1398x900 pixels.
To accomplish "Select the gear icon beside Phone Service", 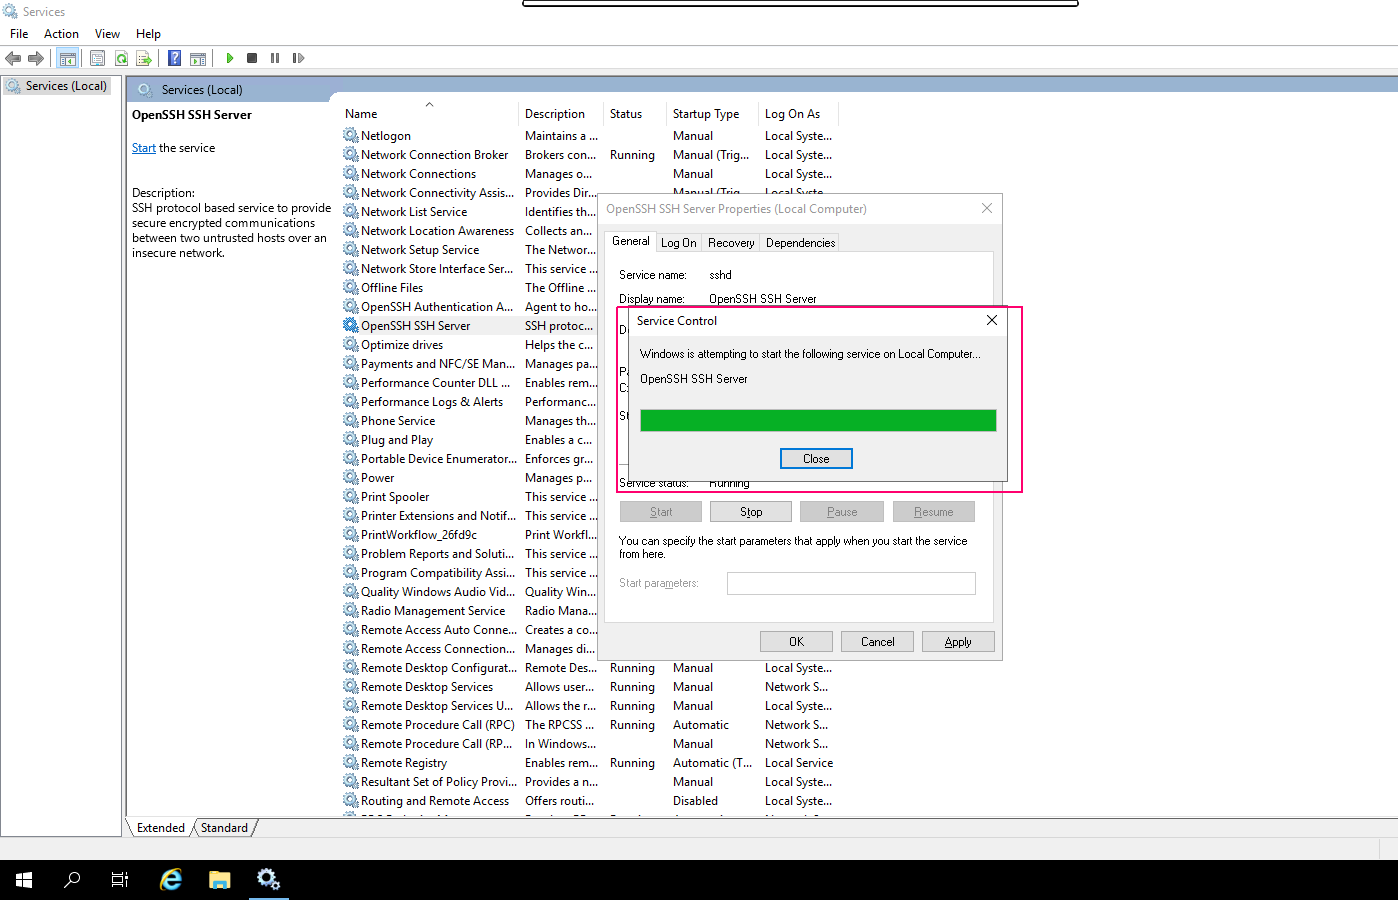I will coord(351,420).
